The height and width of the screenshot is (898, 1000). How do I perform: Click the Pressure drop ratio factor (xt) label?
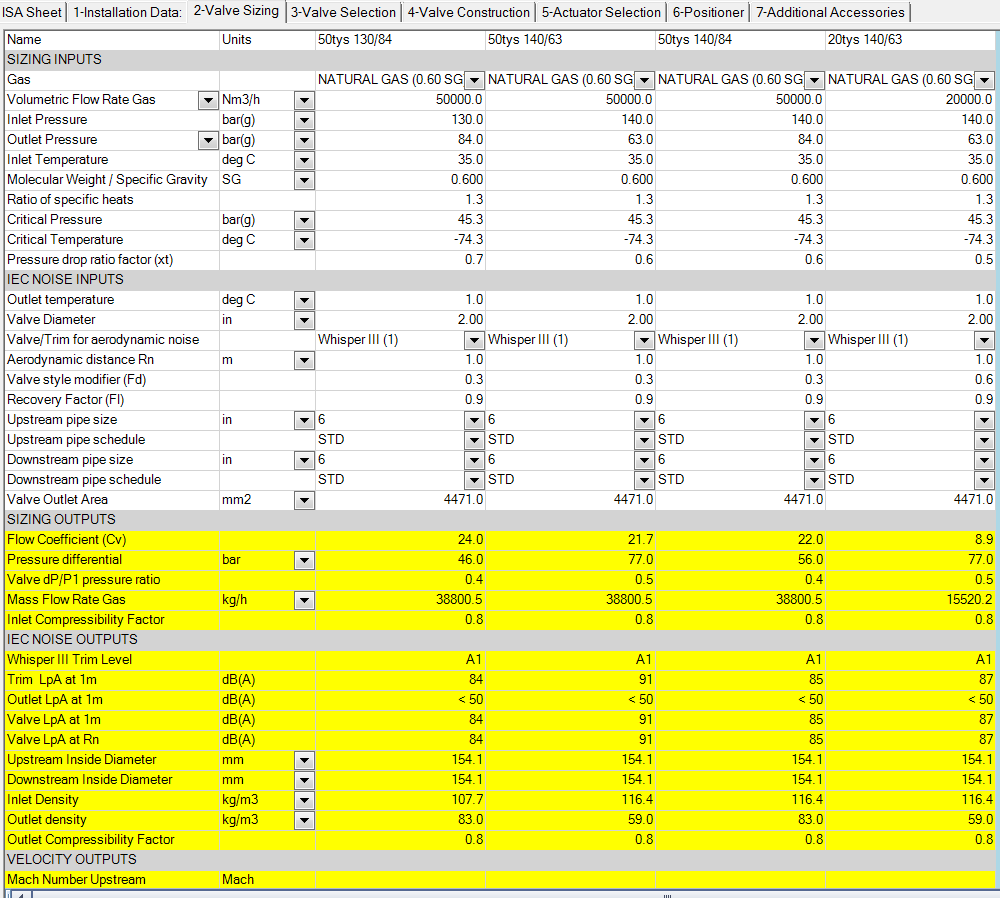pyautogui.click(x=90, y=260)
